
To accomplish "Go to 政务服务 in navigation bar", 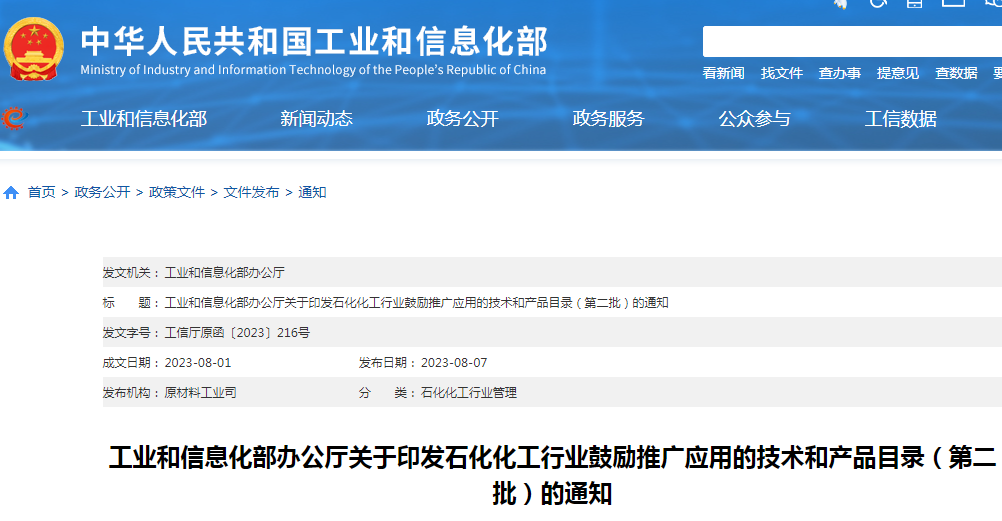I will click(x=608, y=119).
